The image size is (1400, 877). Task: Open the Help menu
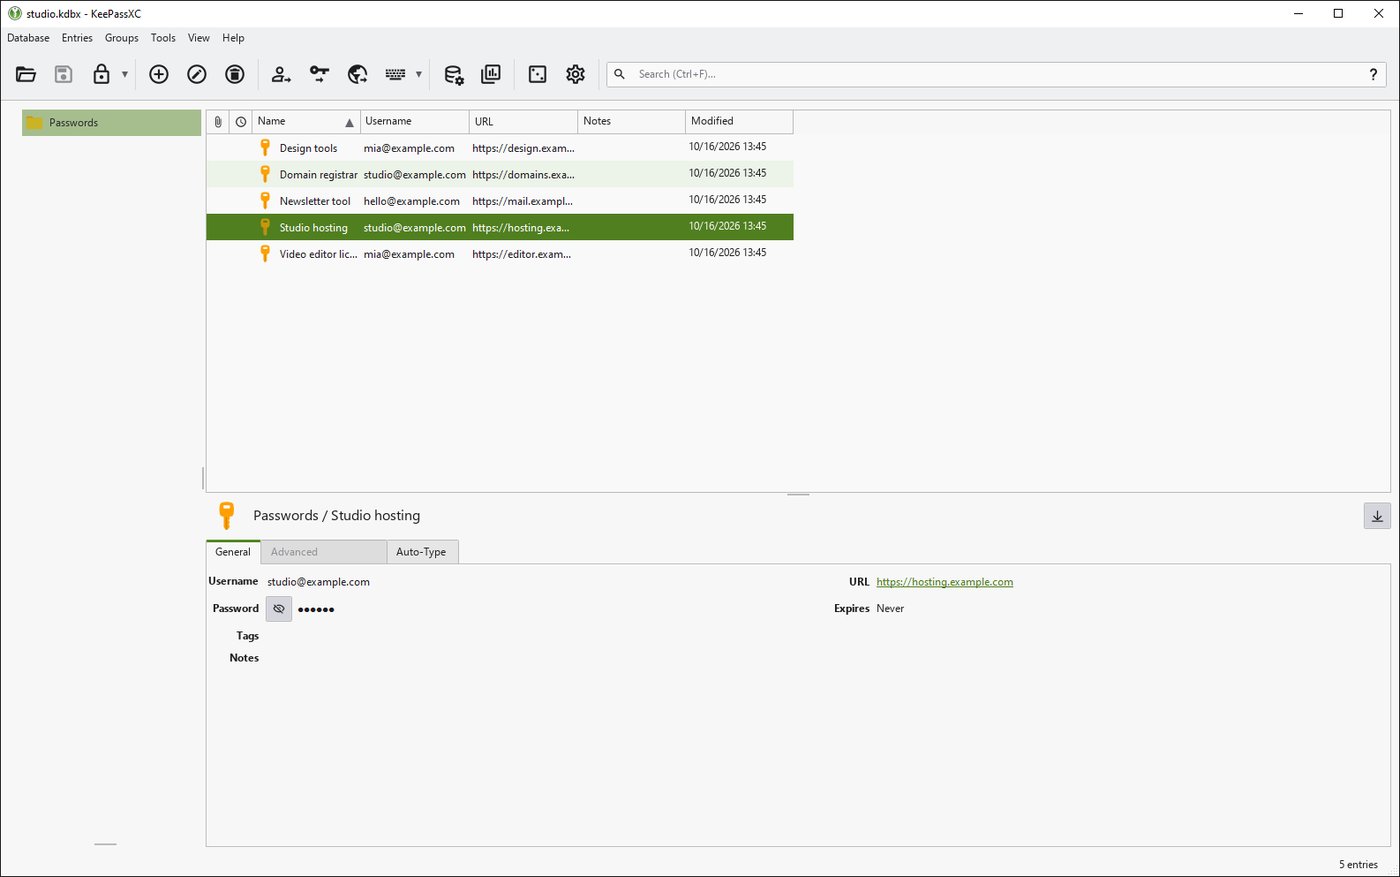(233, 38)
